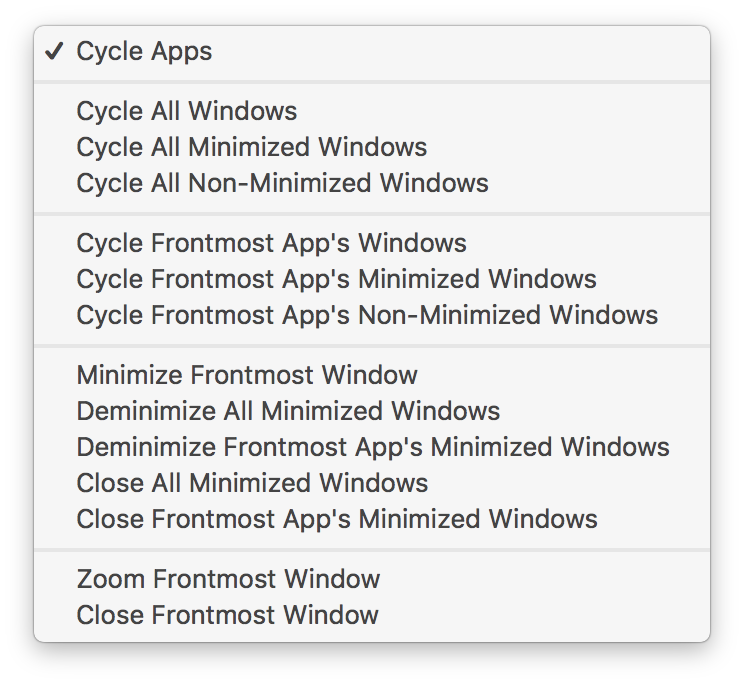The width and height of the screenshot is (744, 684).
Task: Click the checkmark beside Cycle Apps
Action: (55, 52)
